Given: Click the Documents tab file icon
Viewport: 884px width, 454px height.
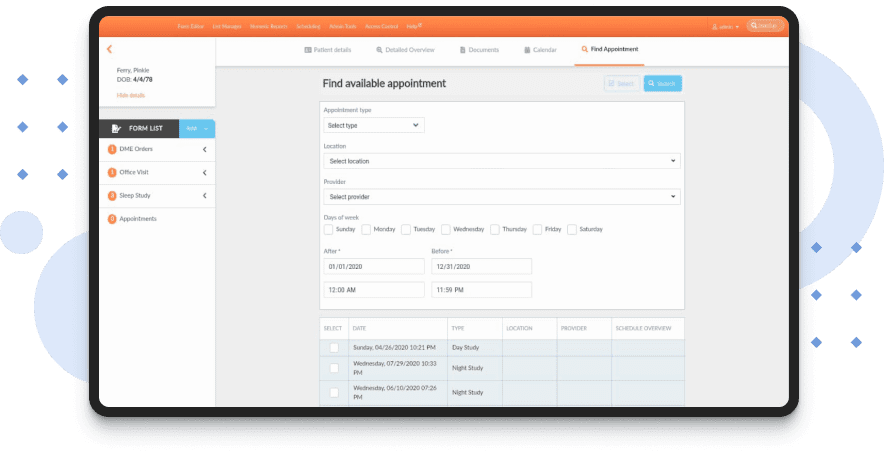Looking at the screenshot, I should click(462, 50).
